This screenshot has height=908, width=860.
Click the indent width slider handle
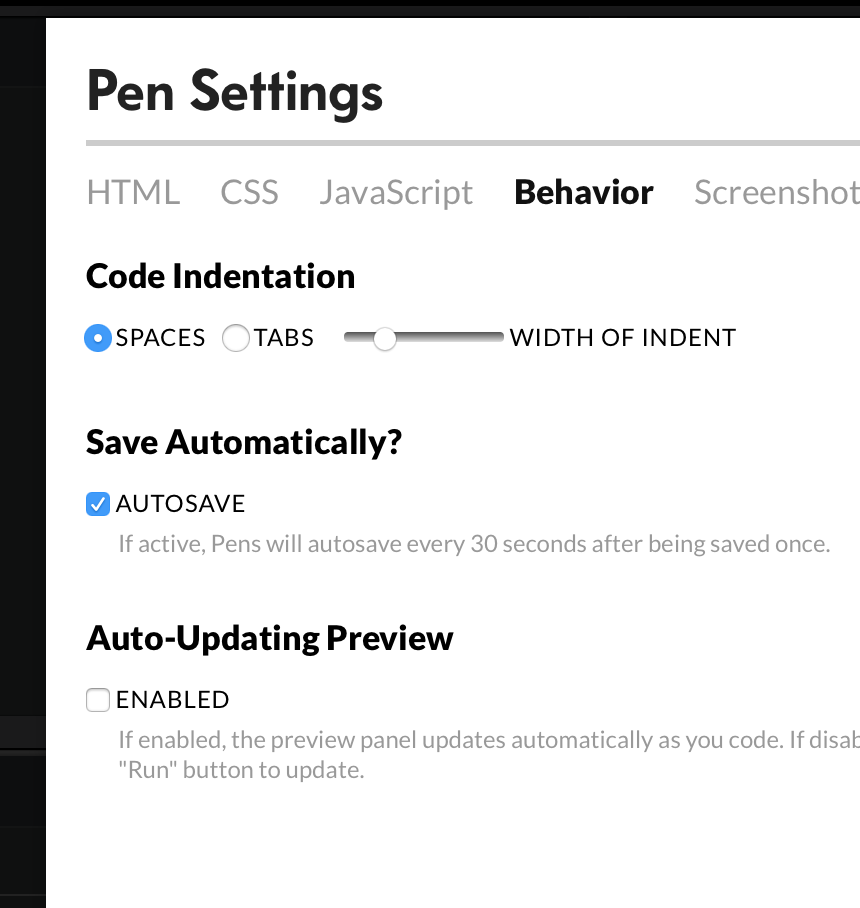click(x=384, y=339)
